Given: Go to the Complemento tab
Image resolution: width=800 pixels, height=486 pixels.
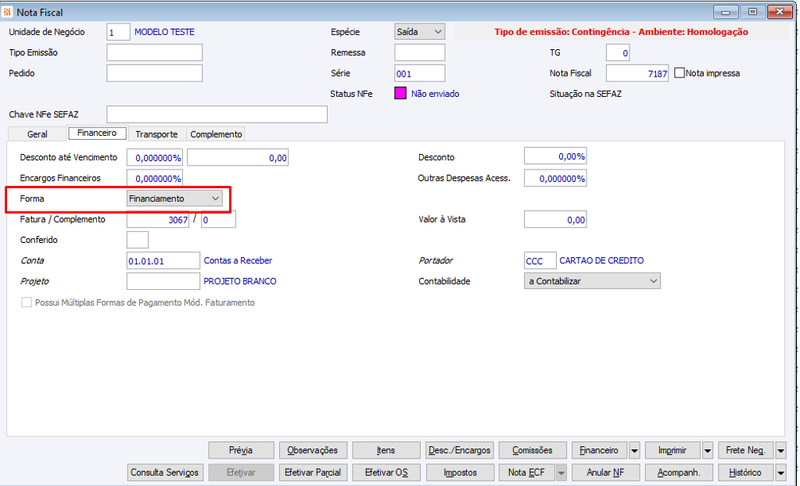Looking at the screenshot, I should pos(216,134).
